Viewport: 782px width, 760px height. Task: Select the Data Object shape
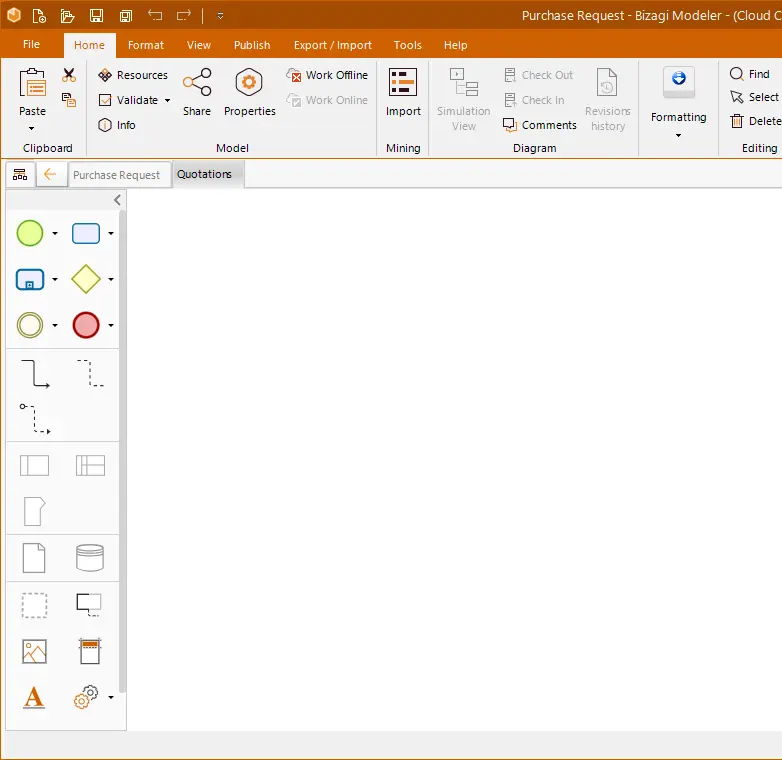(x=34, y=558)
